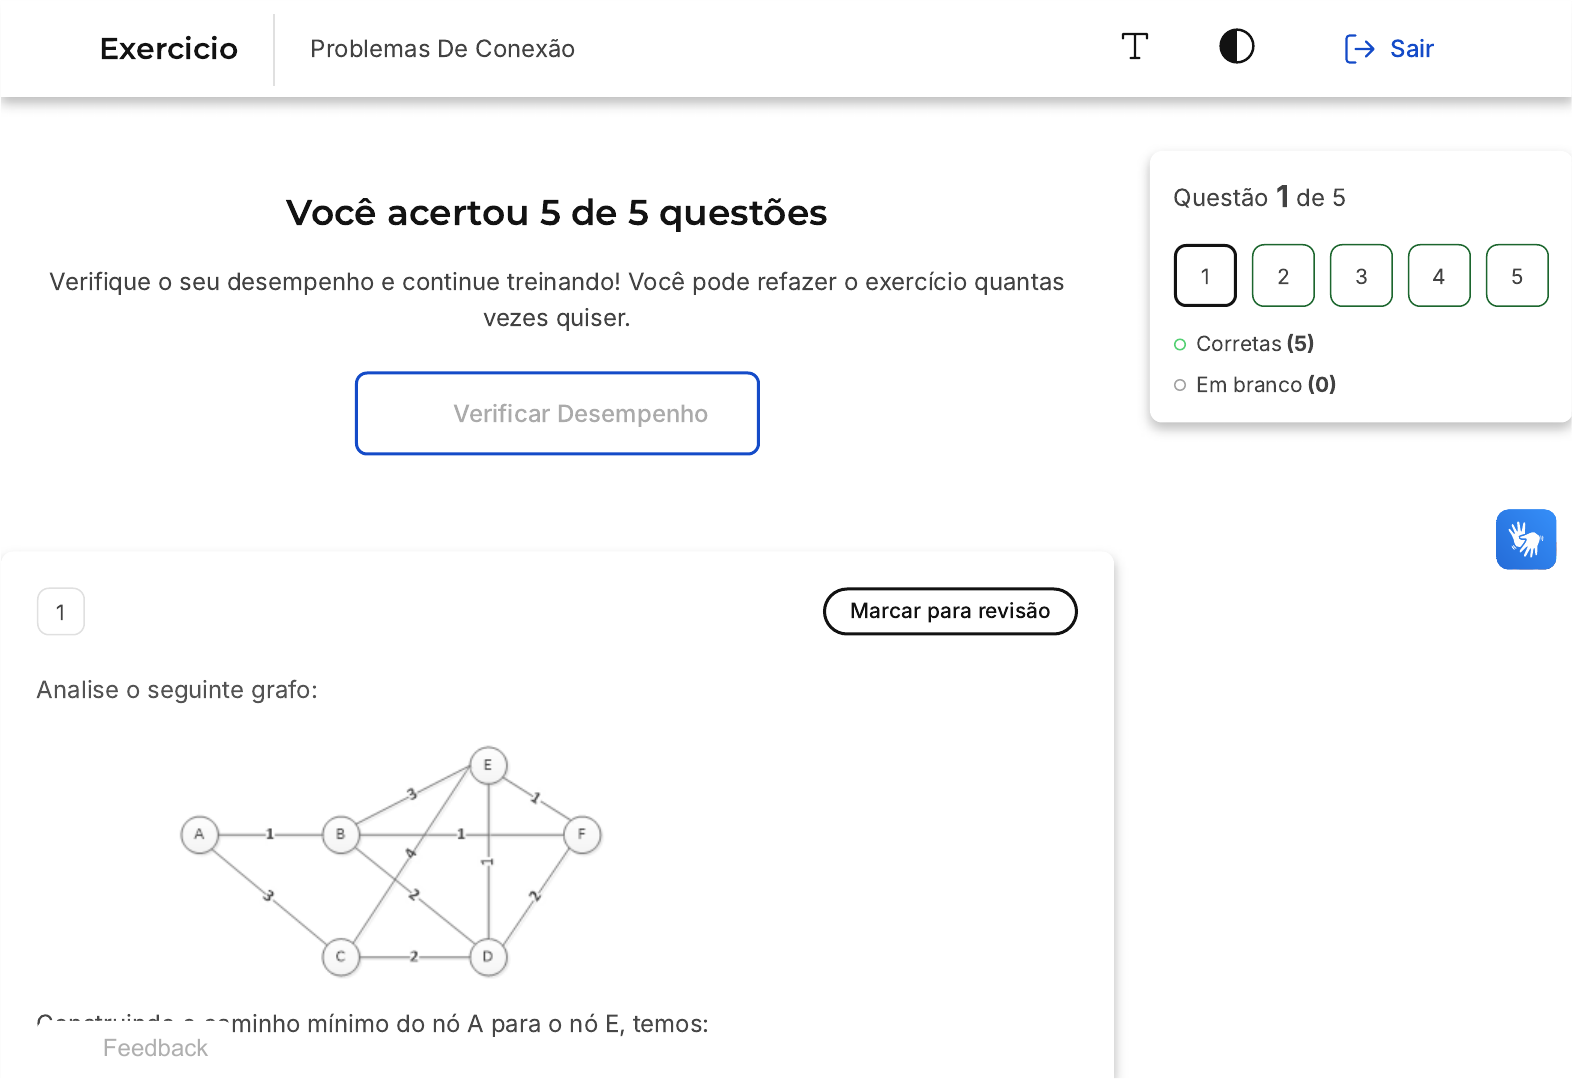Click the Exercicio header title

pyautogui.click(x=169, y=49)
